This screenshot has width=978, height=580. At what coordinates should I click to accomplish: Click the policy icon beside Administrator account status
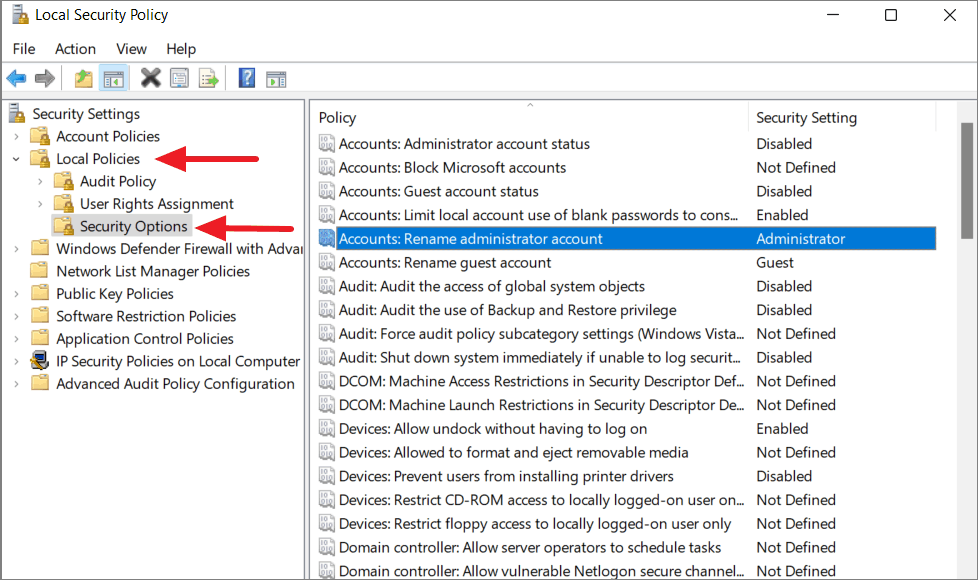(327, 143)
